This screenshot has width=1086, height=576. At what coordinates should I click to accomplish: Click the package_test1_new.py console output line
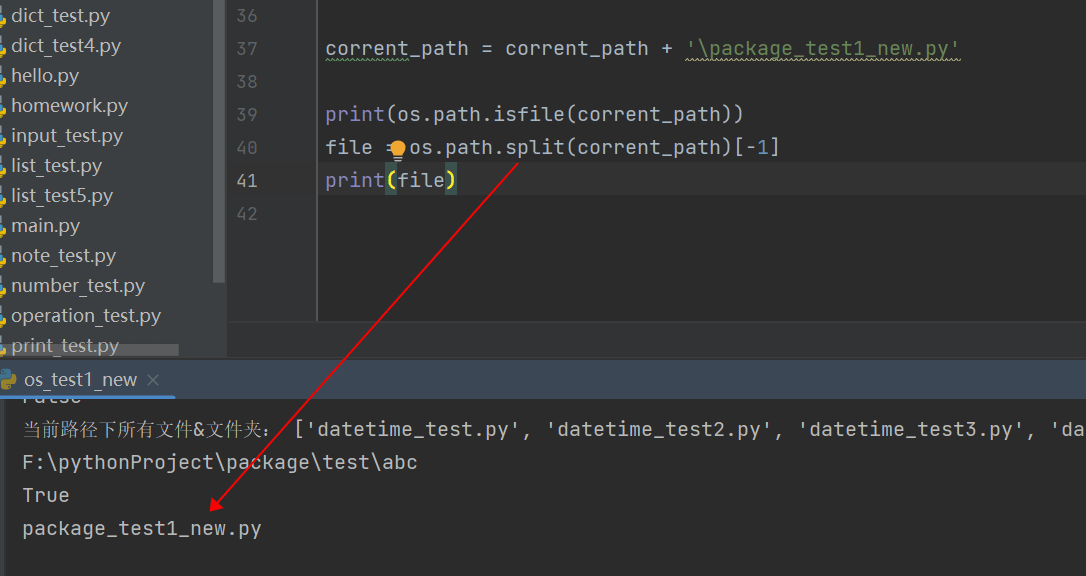point(142,529)
